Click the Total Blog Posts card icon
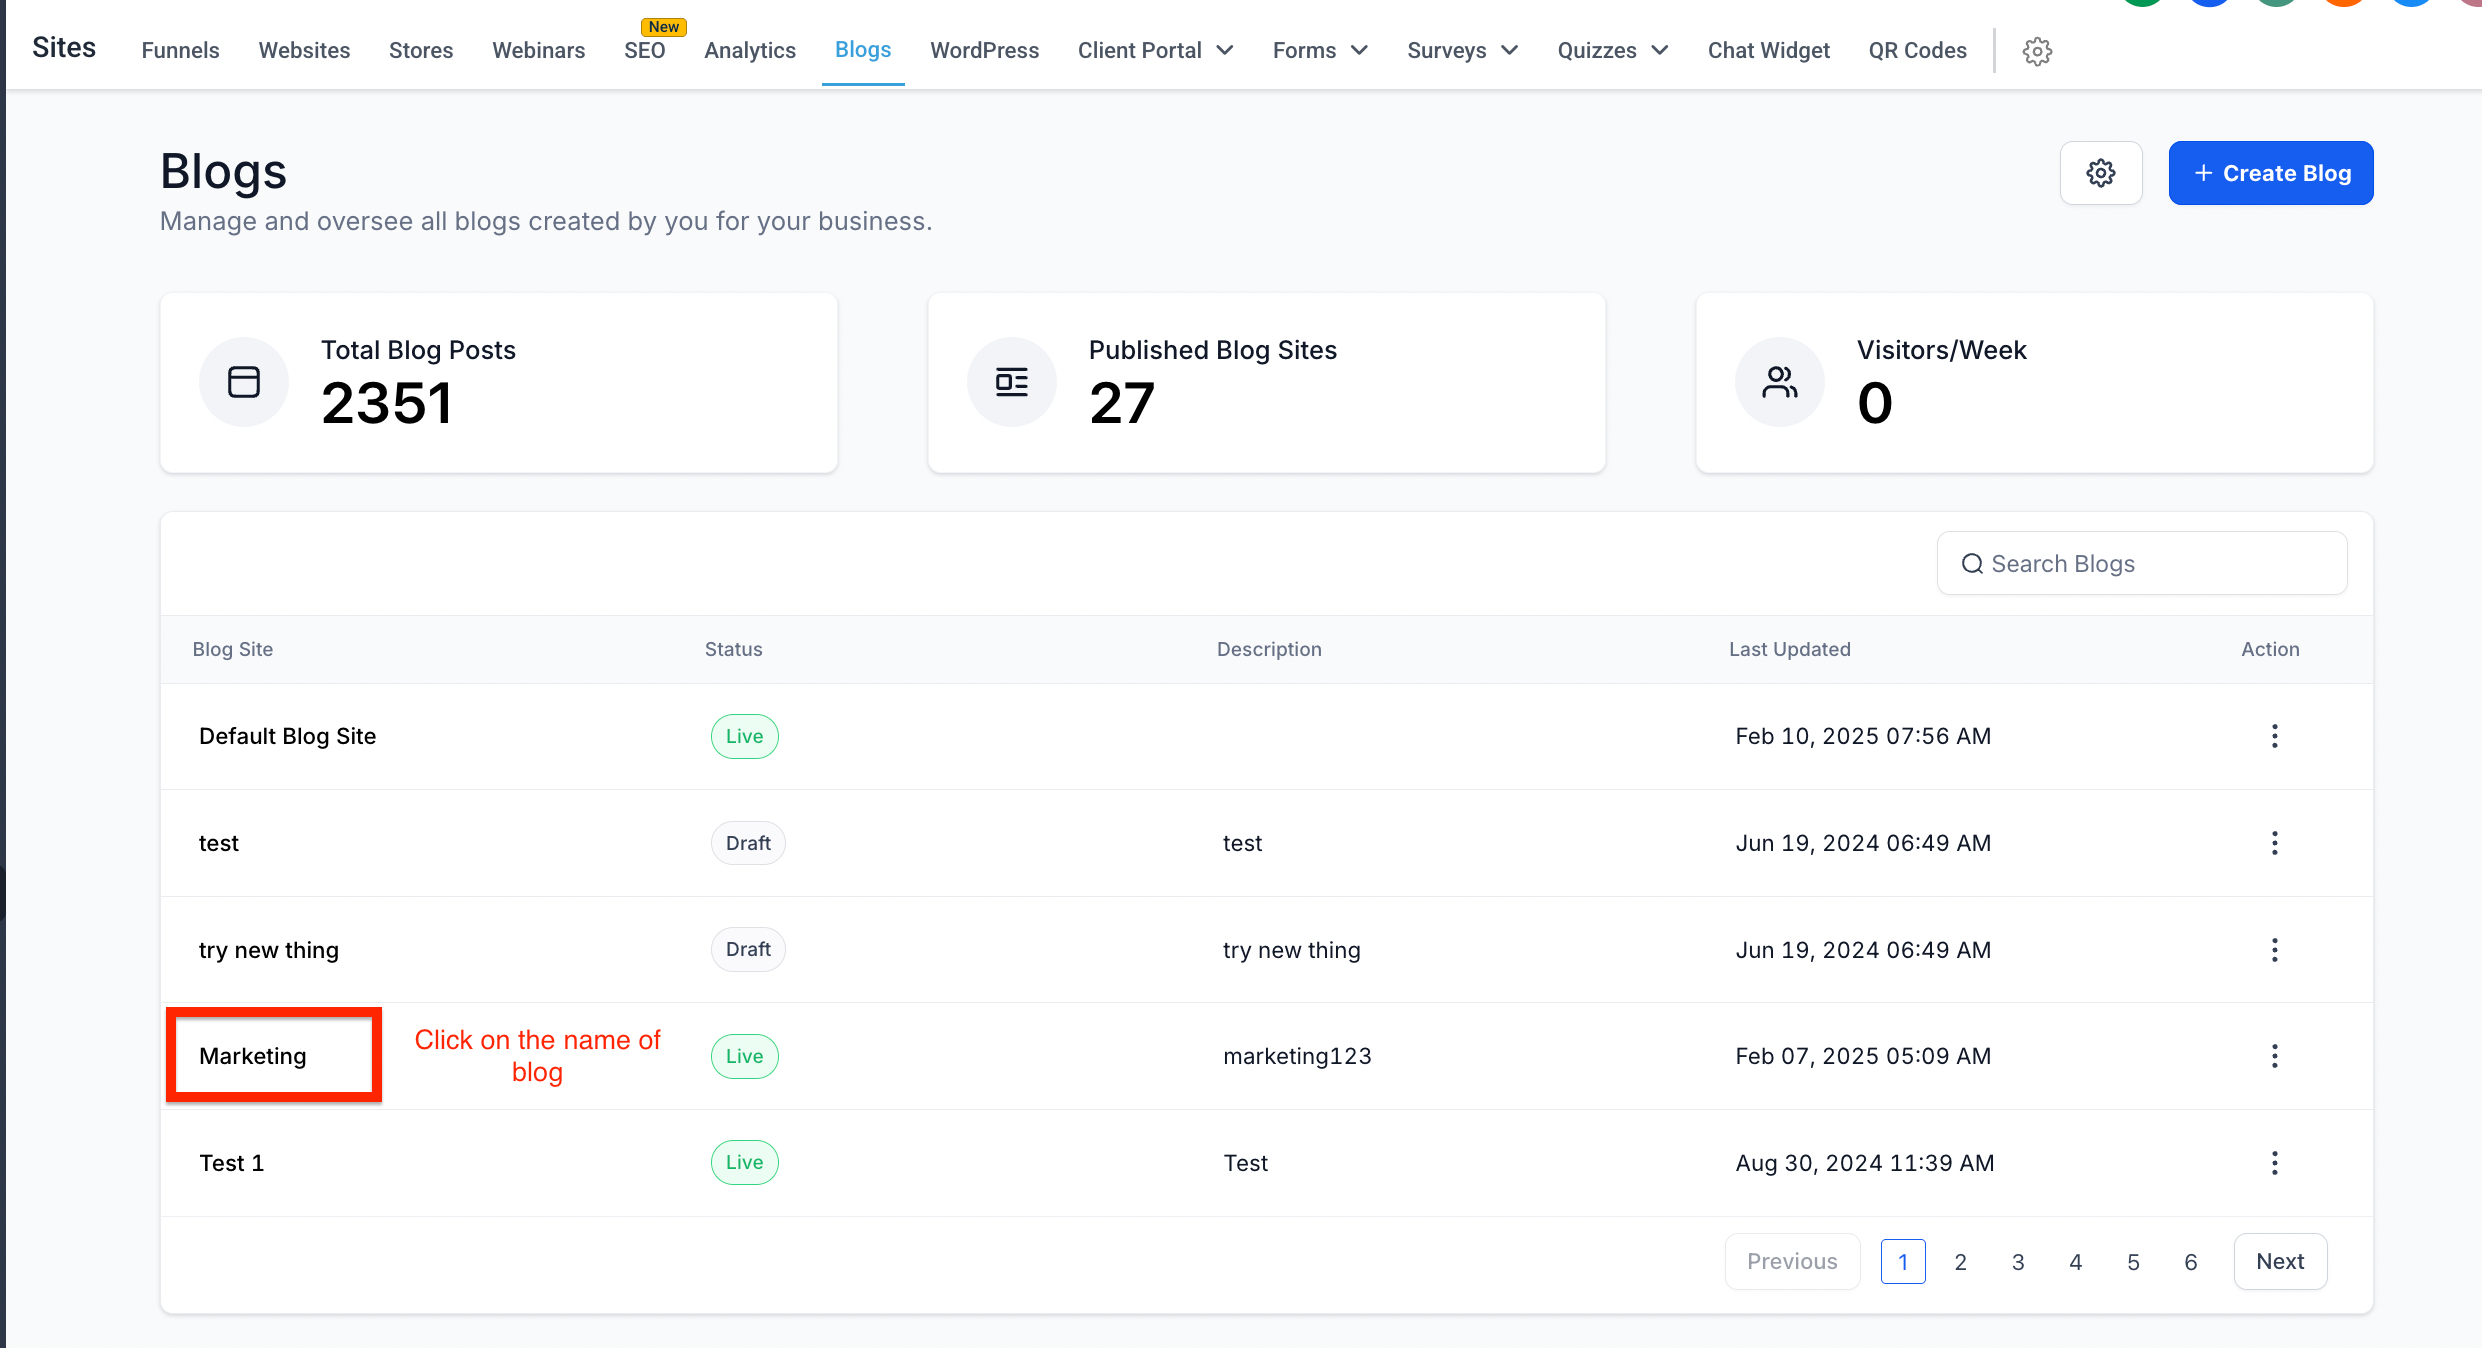Image resolution: width=2482 pixels, height=1348 pixels. tap(244, 382)
